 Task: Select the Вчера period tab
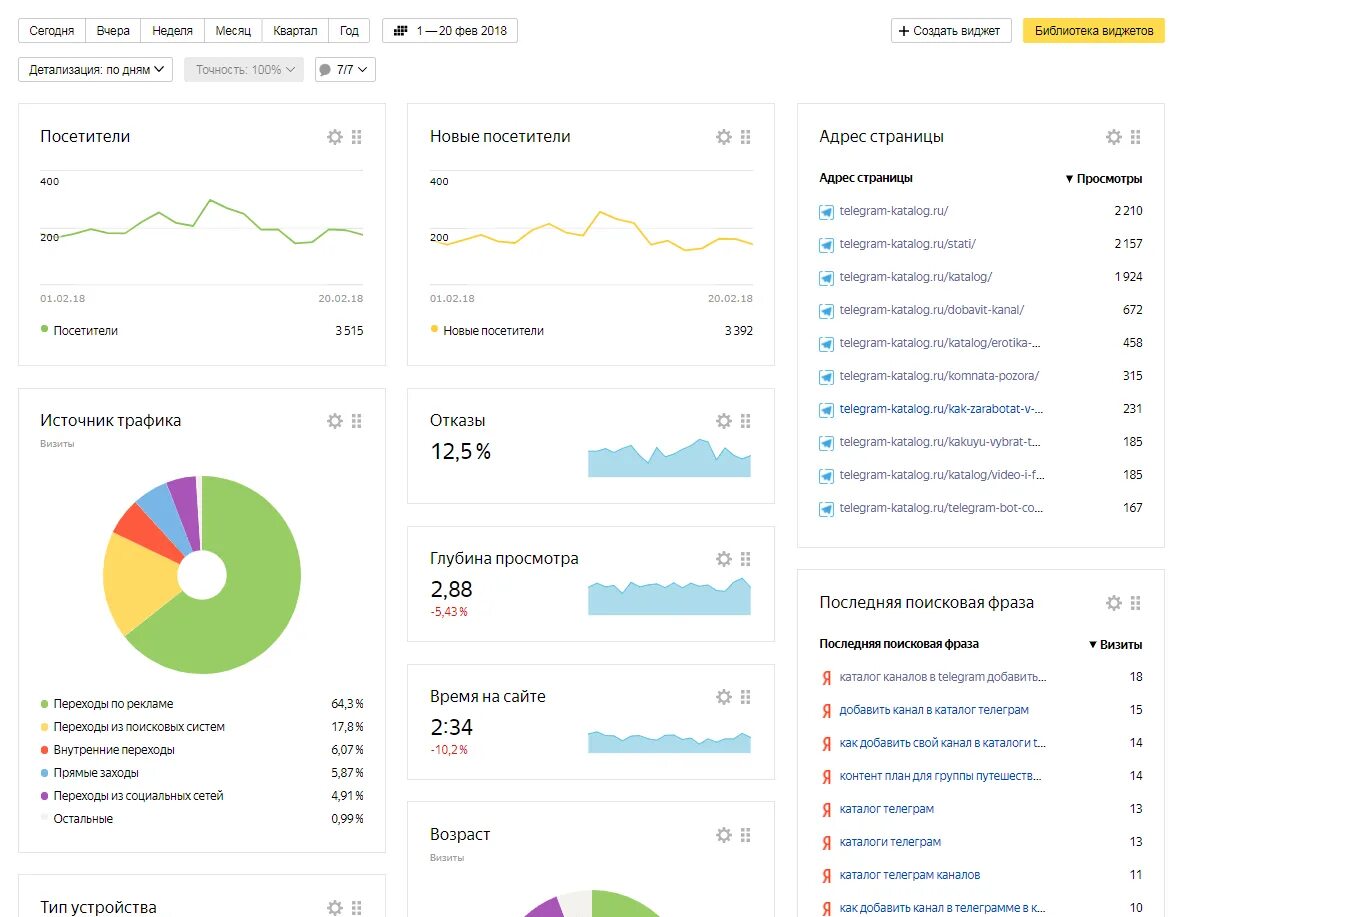[113, 31]
